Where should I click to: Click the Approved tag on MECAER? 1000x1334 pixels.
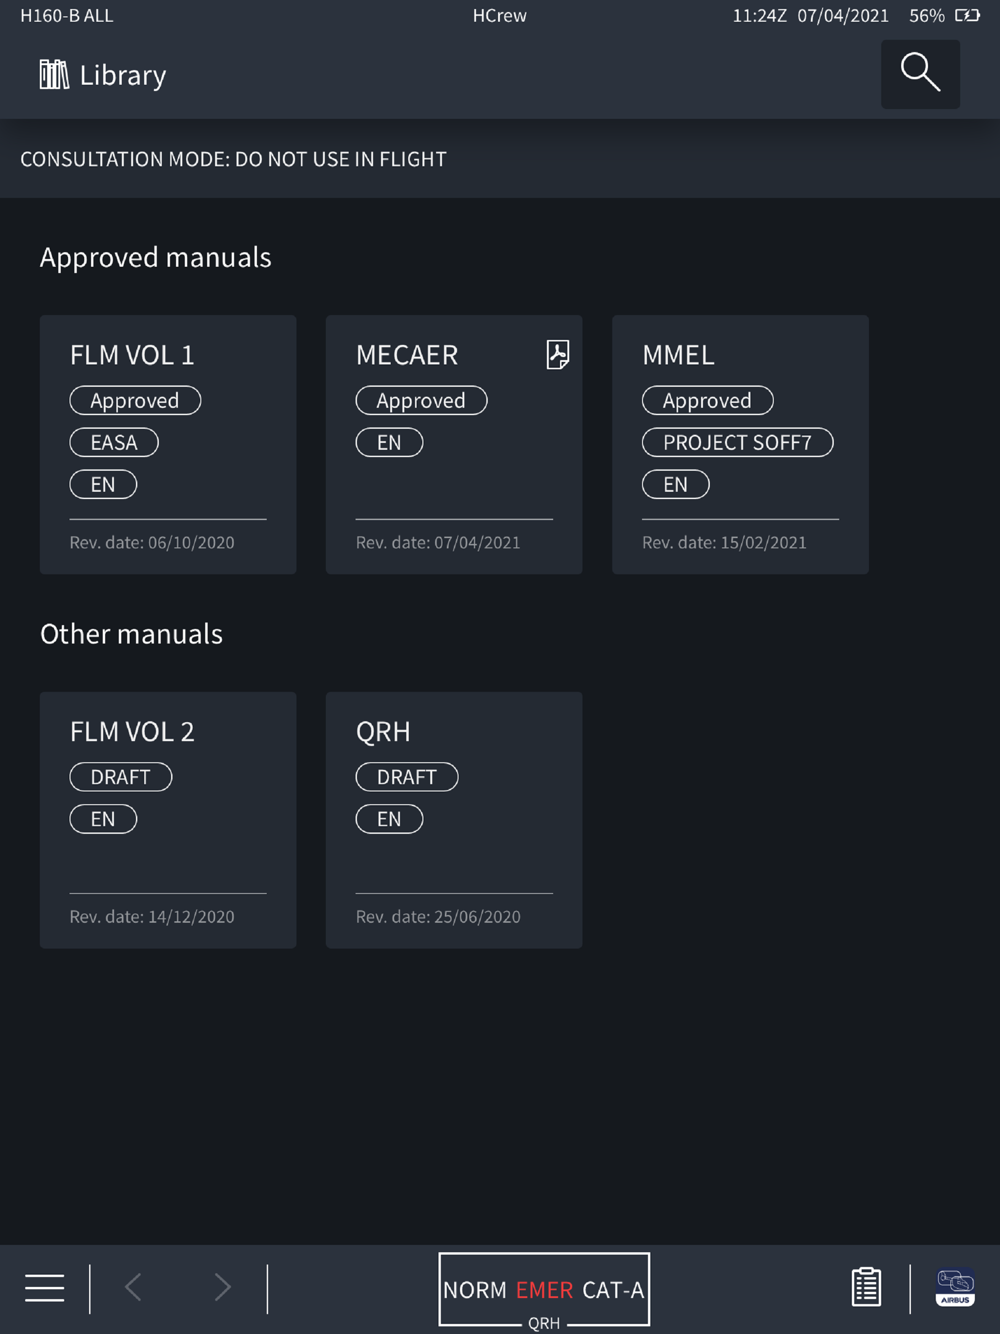421,401
